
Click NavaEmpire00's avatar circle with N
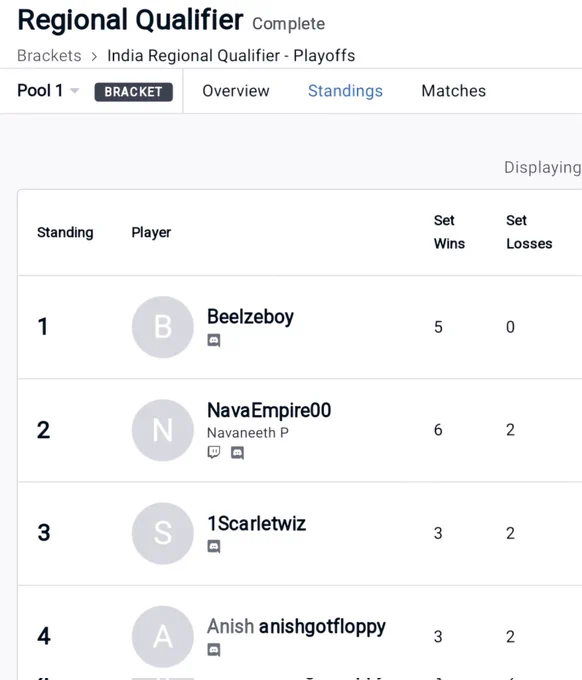tap(163, 430)
